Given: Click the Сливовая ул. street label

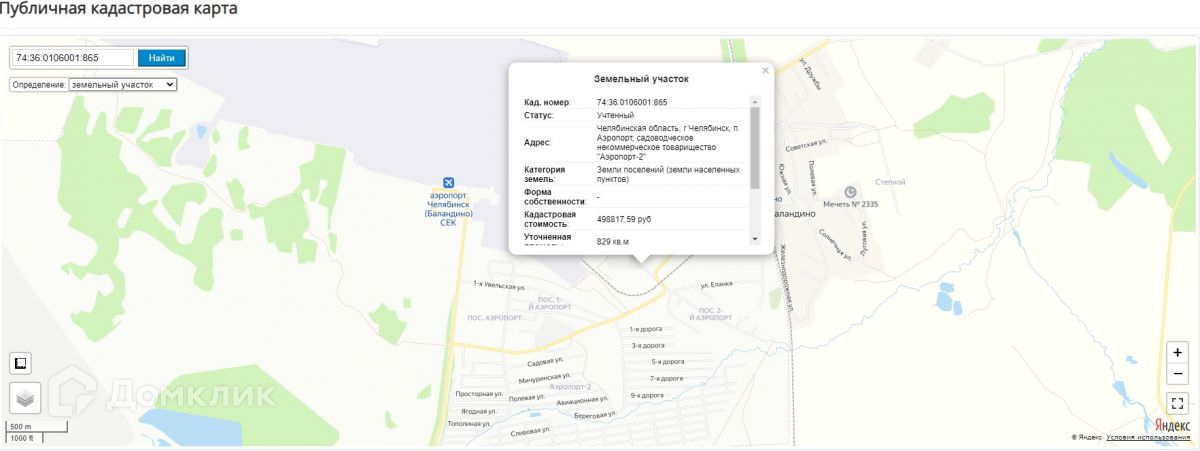Looking at the screenshot, I should tap(531, 431).
